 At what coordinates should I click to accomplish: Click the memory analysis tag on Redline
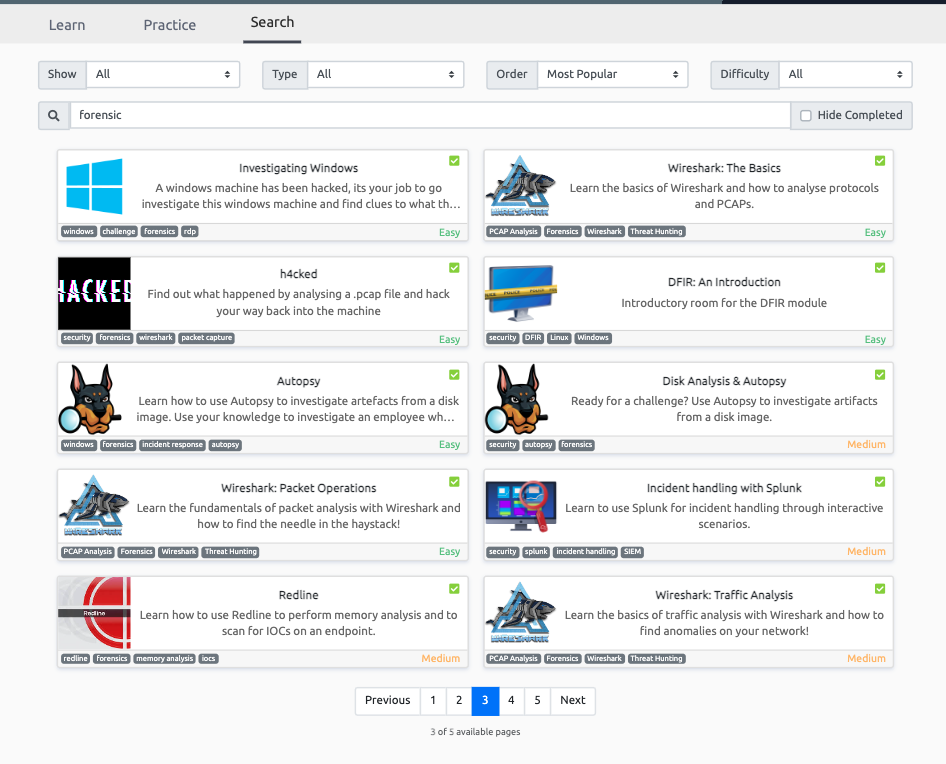coord(165,658)
